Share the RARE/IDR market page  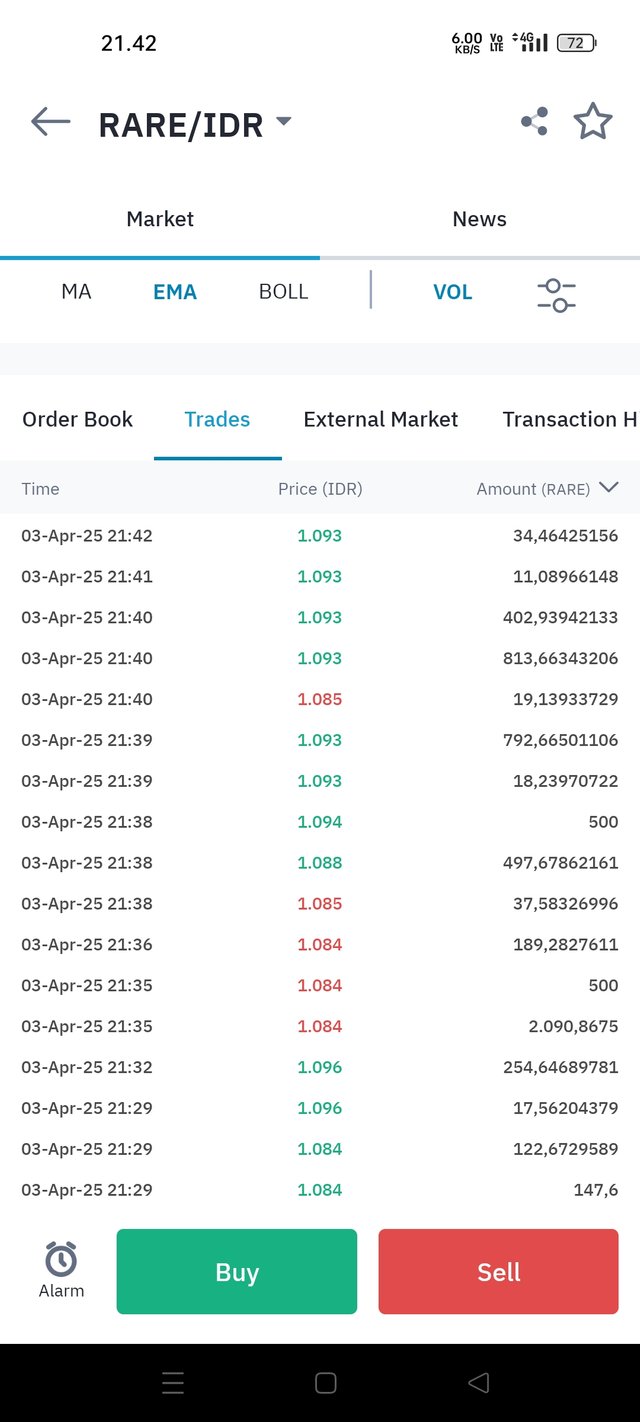tap(534, 122)
